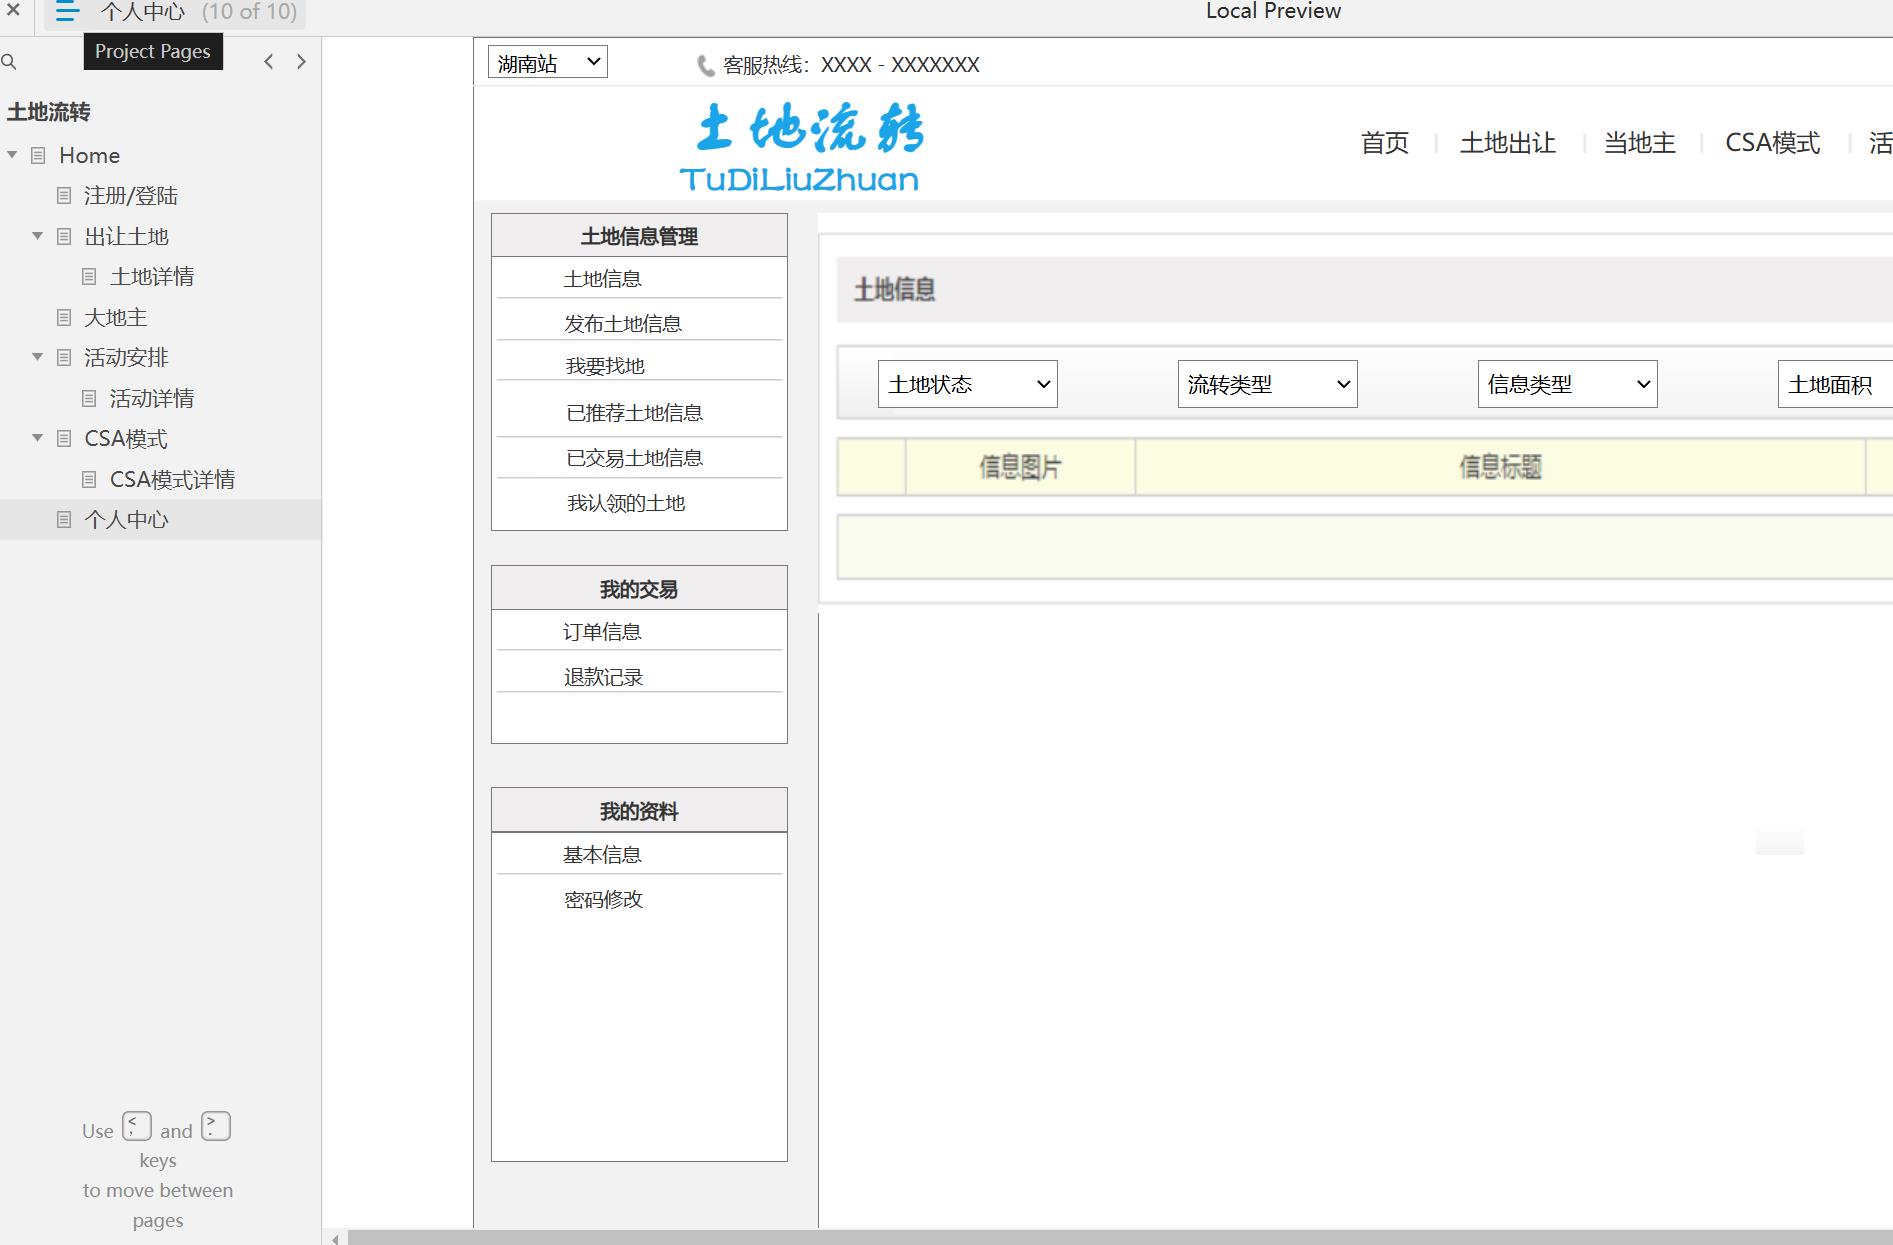Viewport: 1893px width, 1245px height.
Task: Open 密码修改 under 我的资料
Action: 603,900
